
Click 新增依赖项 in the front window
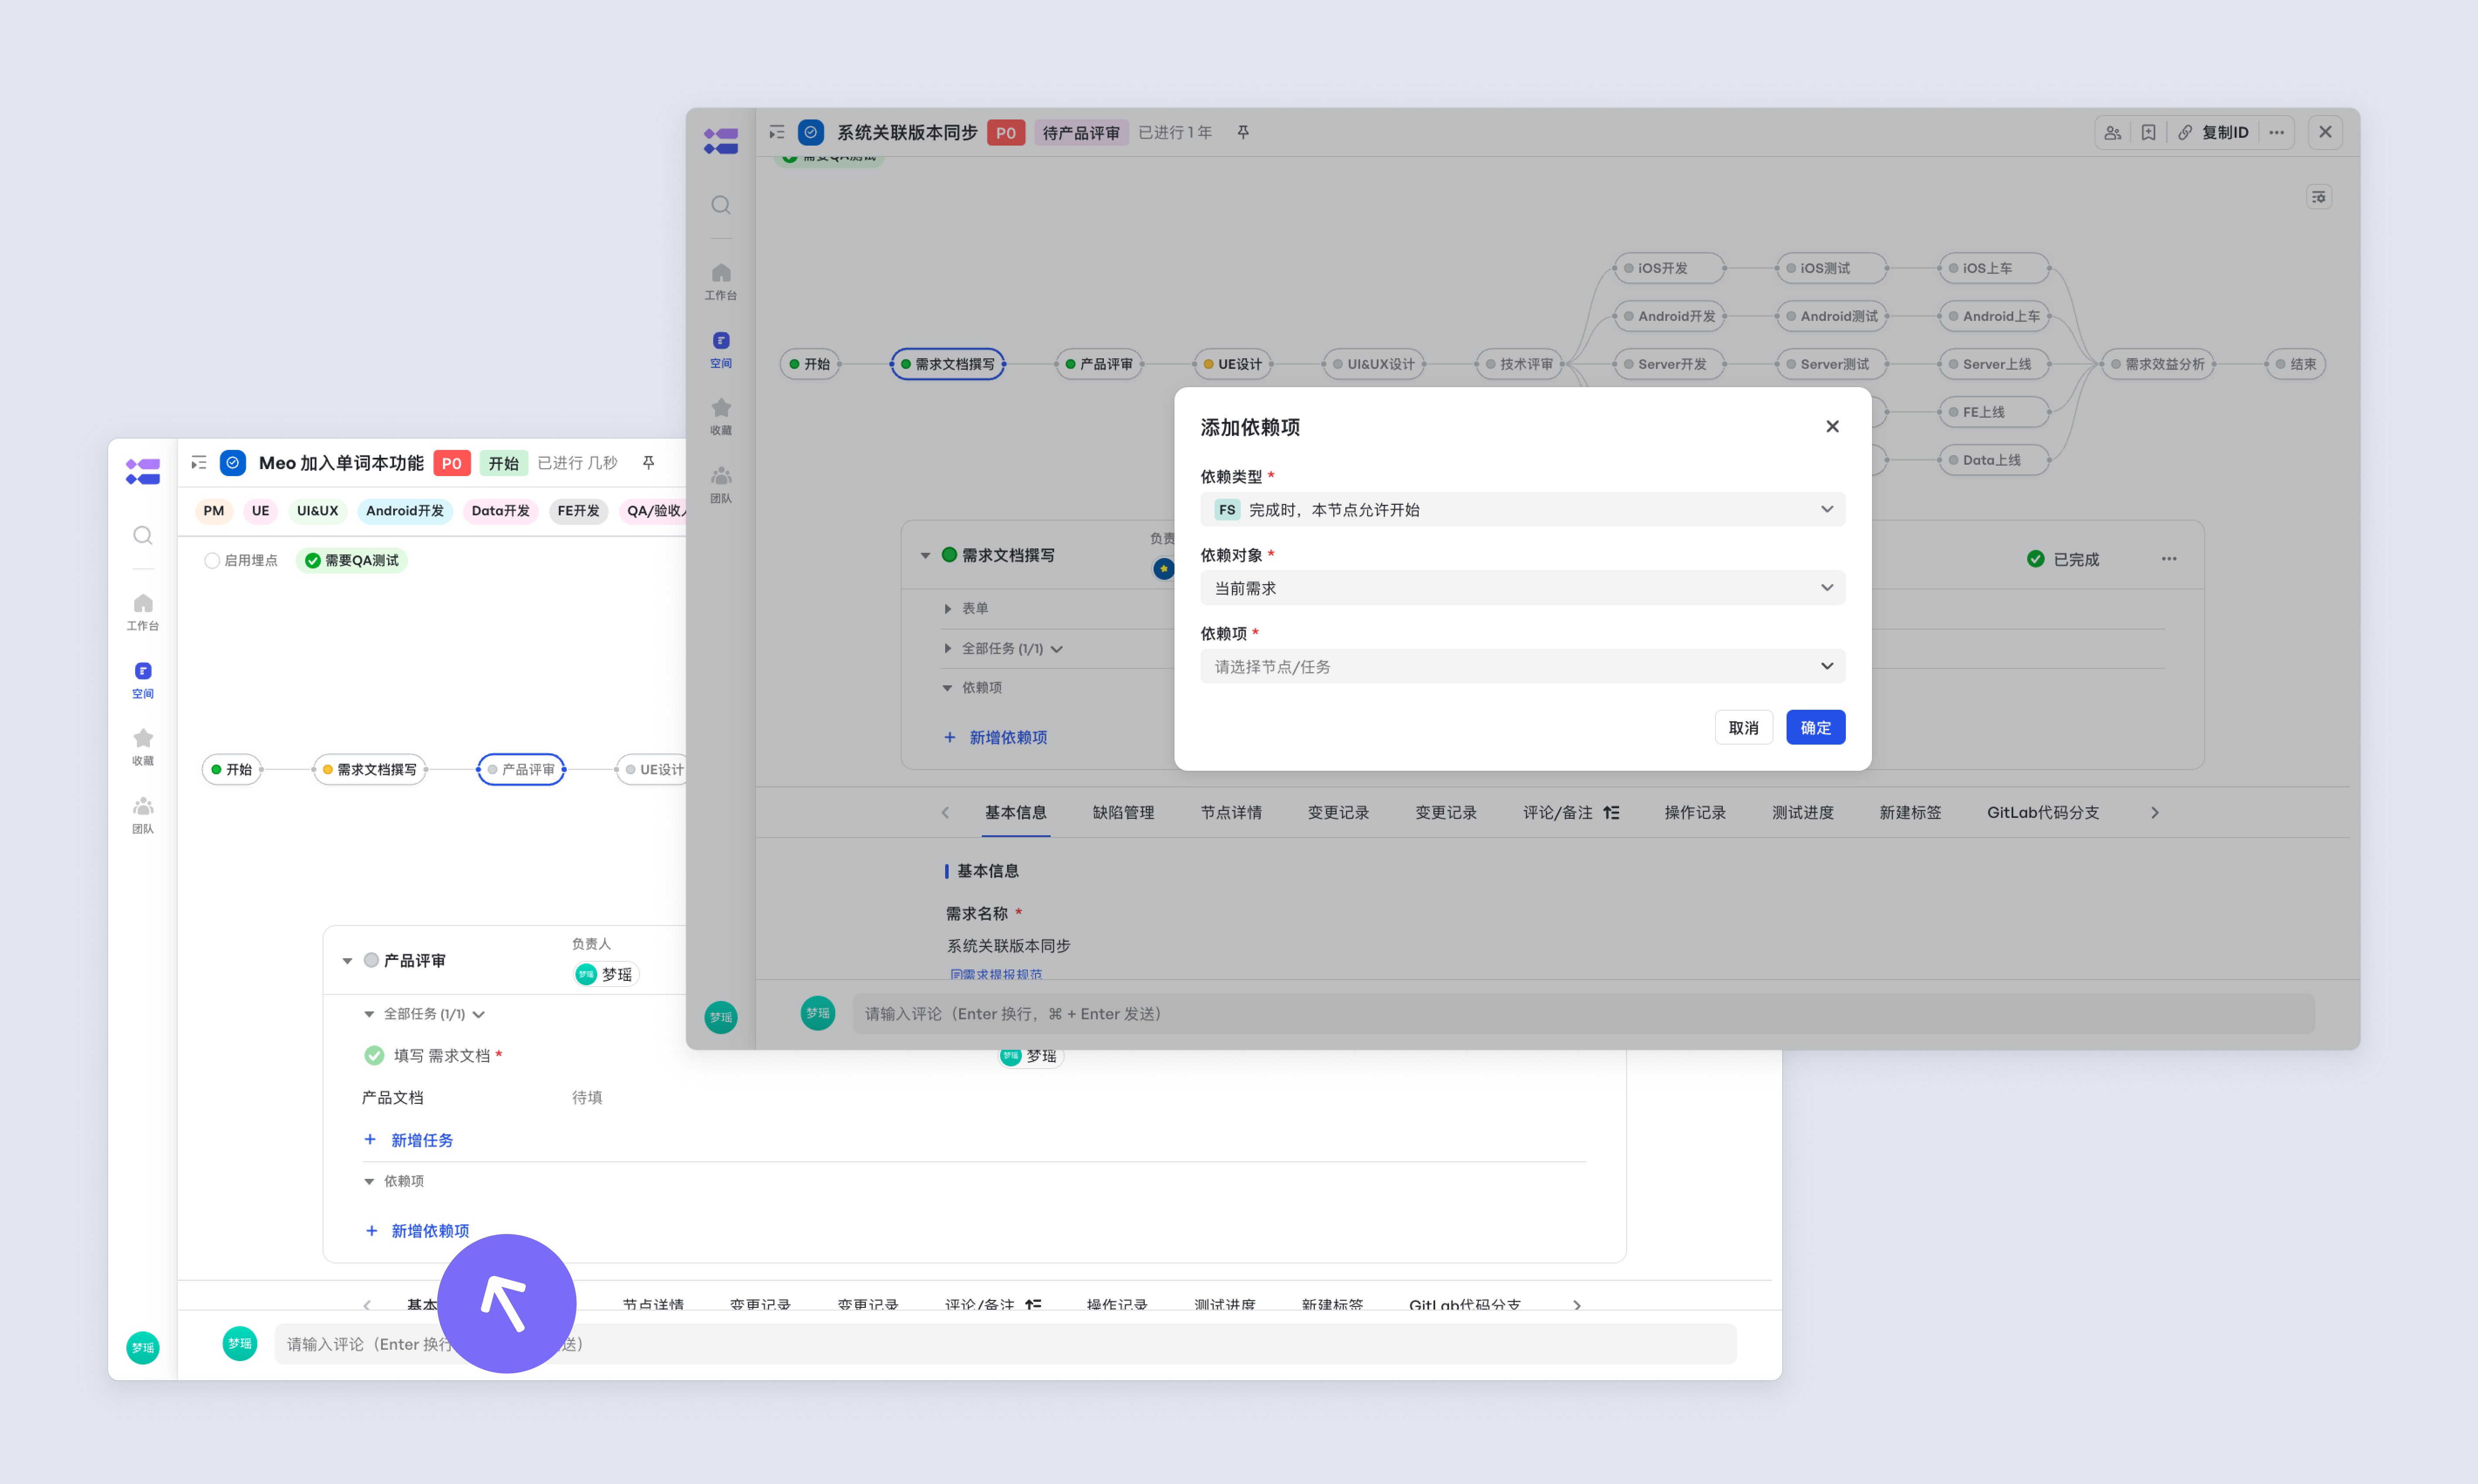[996, 737]
